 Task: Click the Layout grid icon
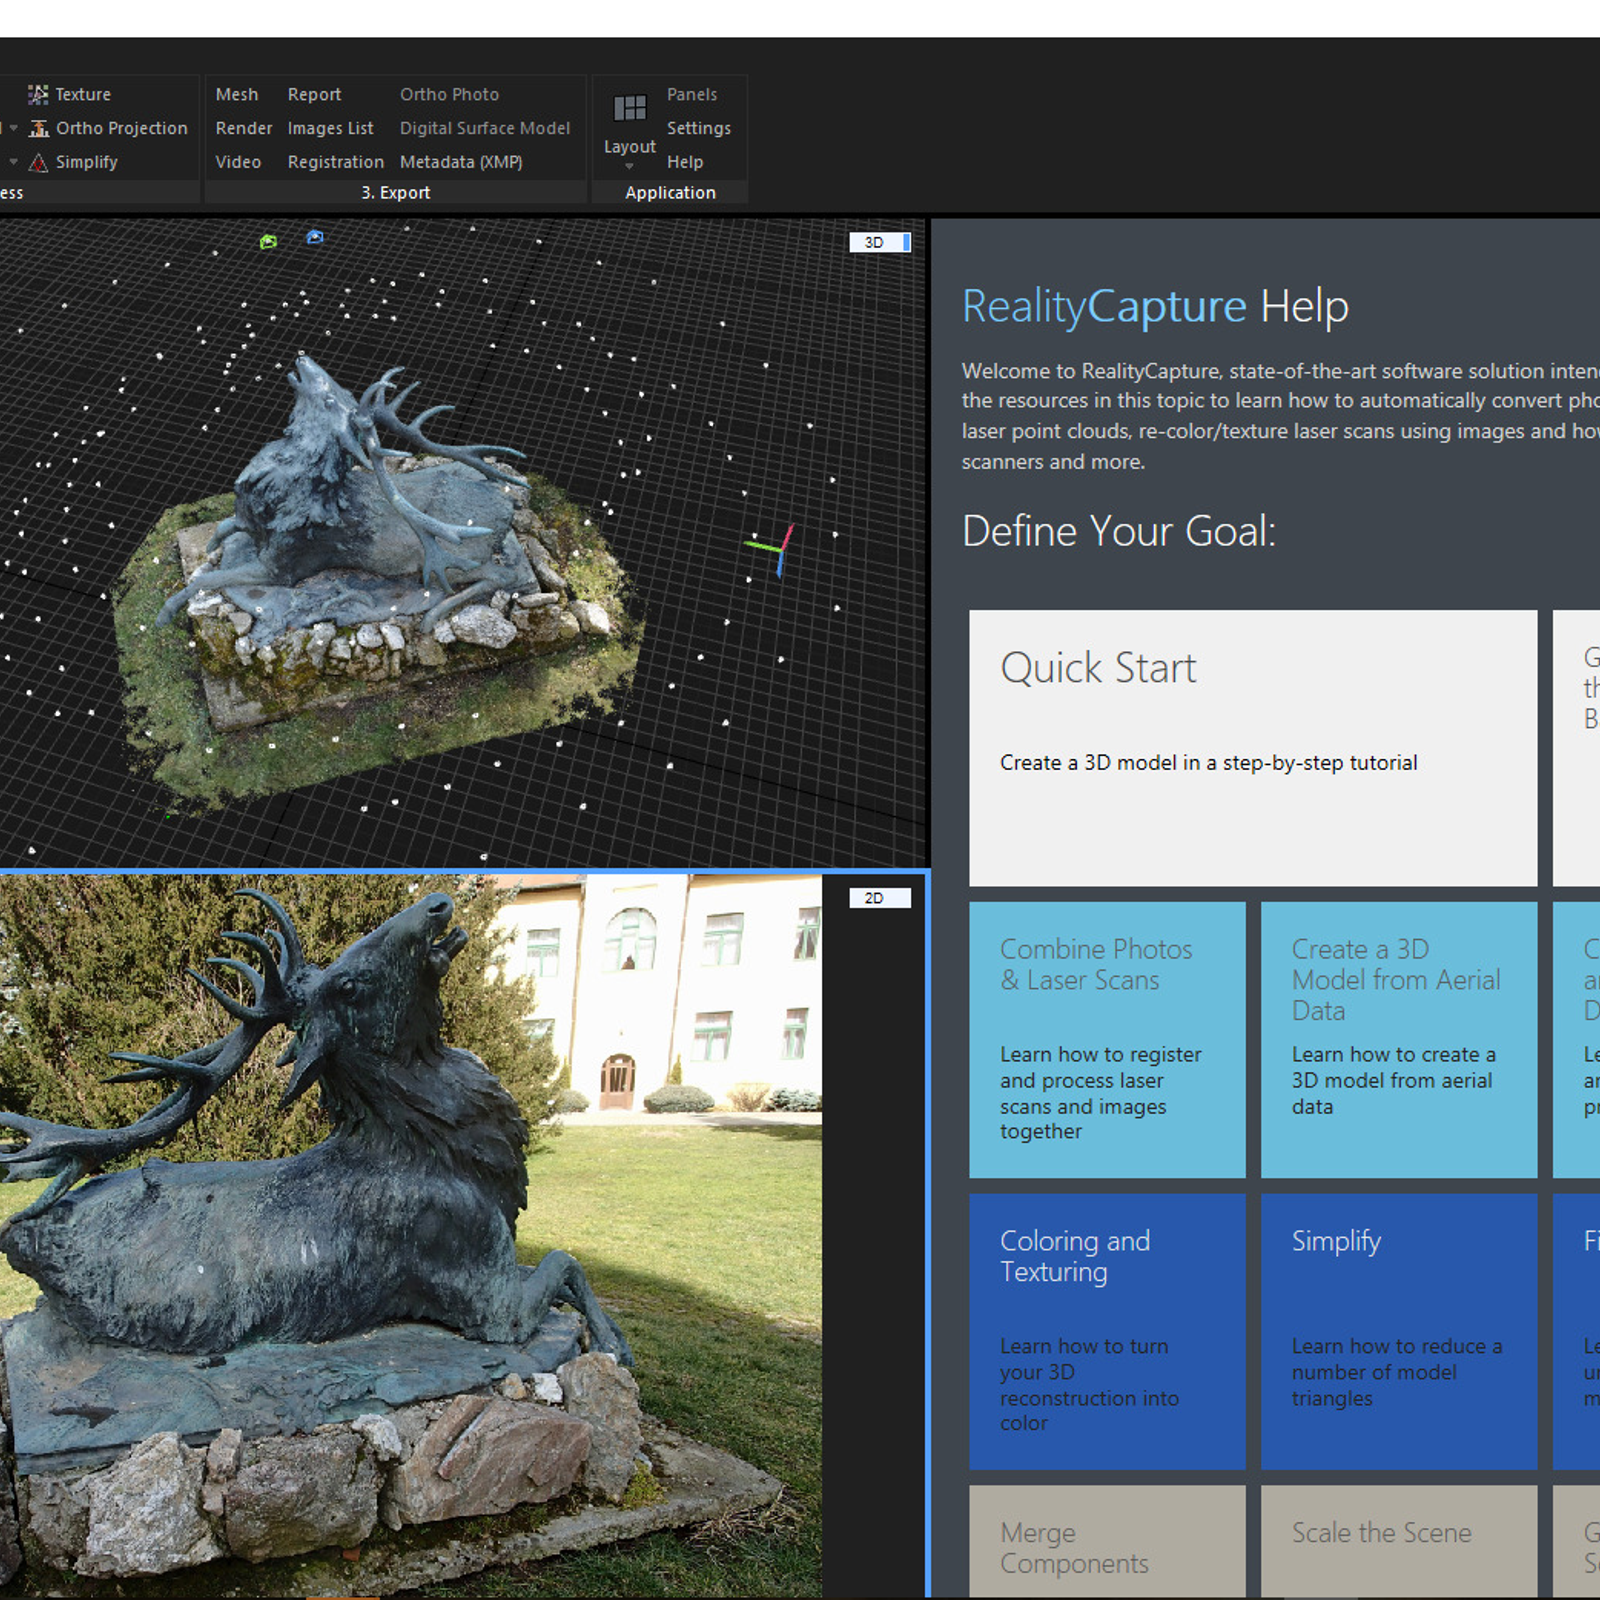(630, 108)
